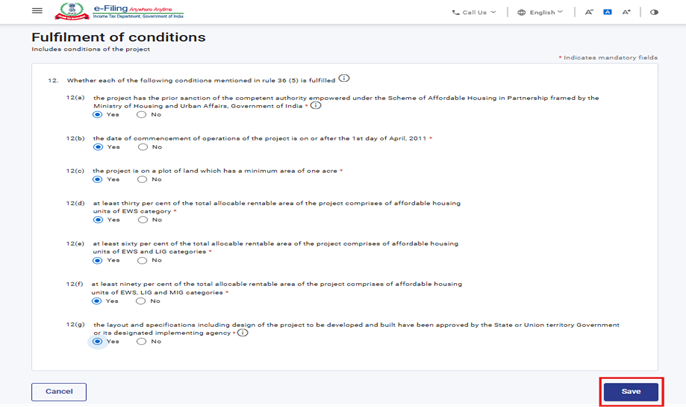Click info icon next to 12(g) condition
Viewport: 686px width, 407px height.
[x=242, y=332]
